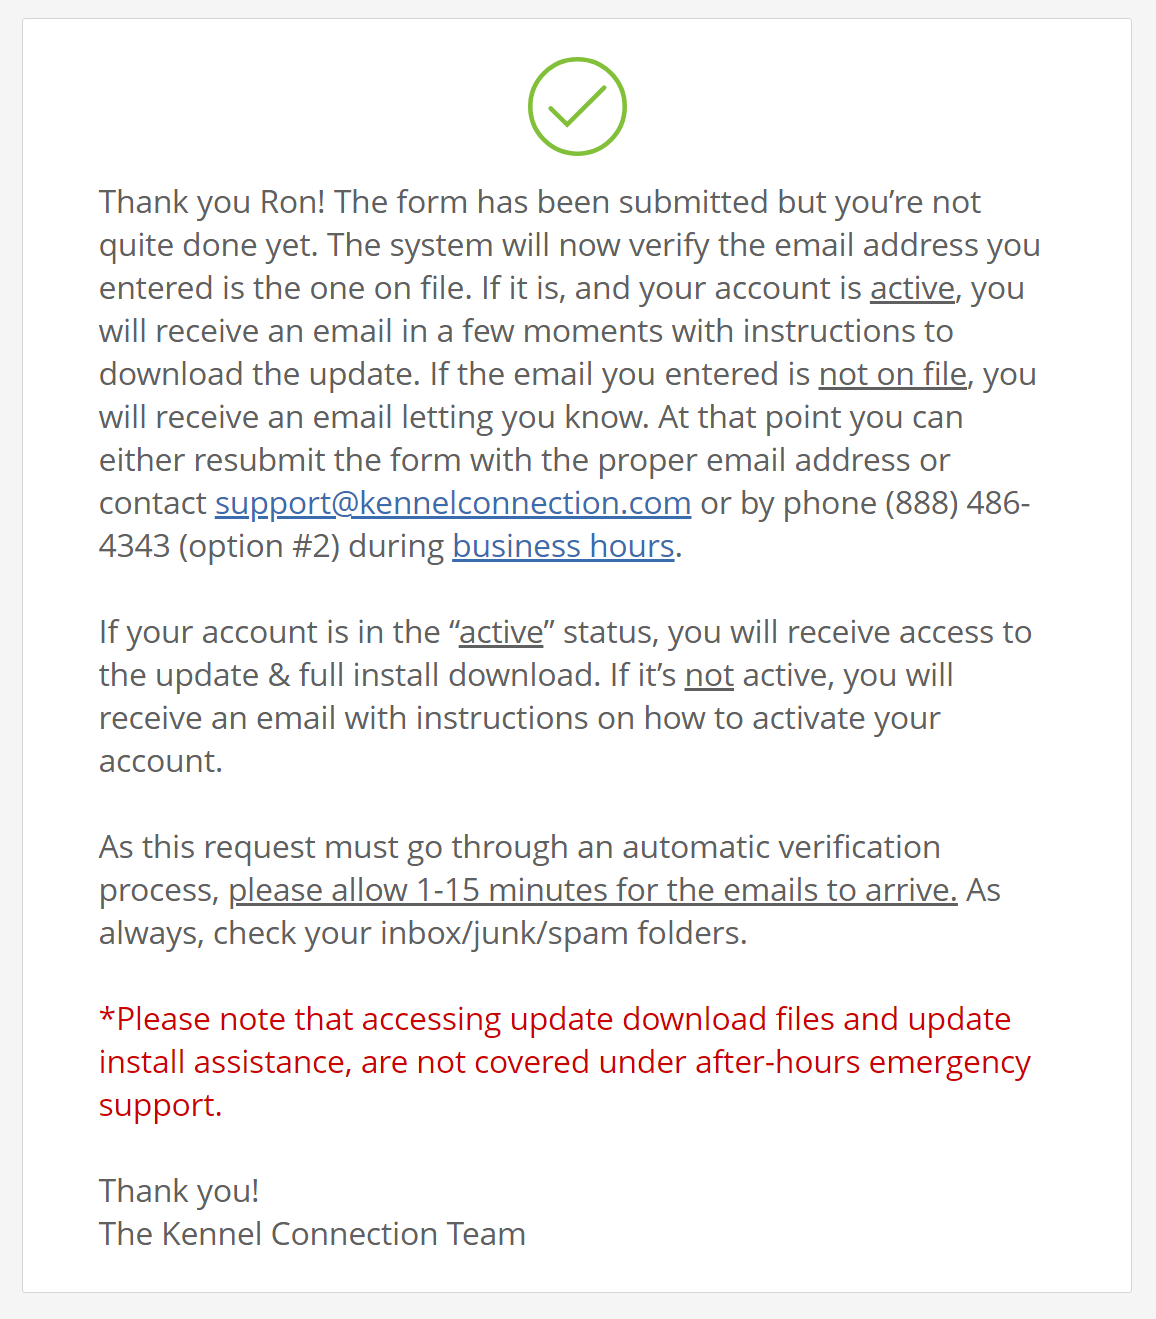Click the standalone word "account."
Image resolution: width=1156 pixels, height=1319 pixels.
point(161,761)
